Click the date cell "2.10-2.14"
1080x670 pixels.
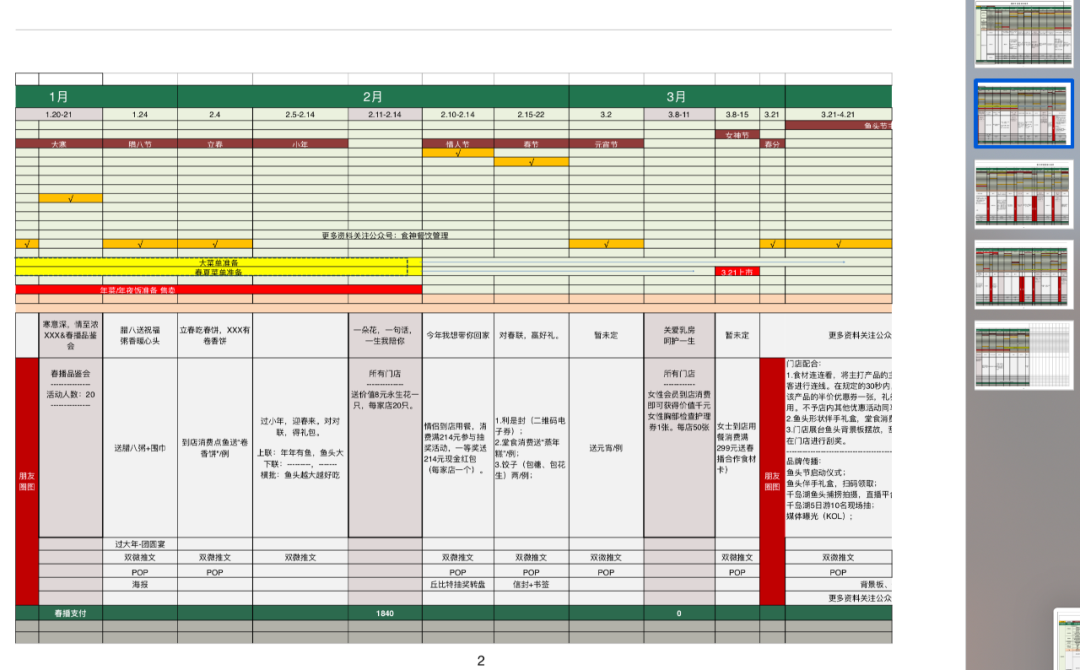click(458, 114)
